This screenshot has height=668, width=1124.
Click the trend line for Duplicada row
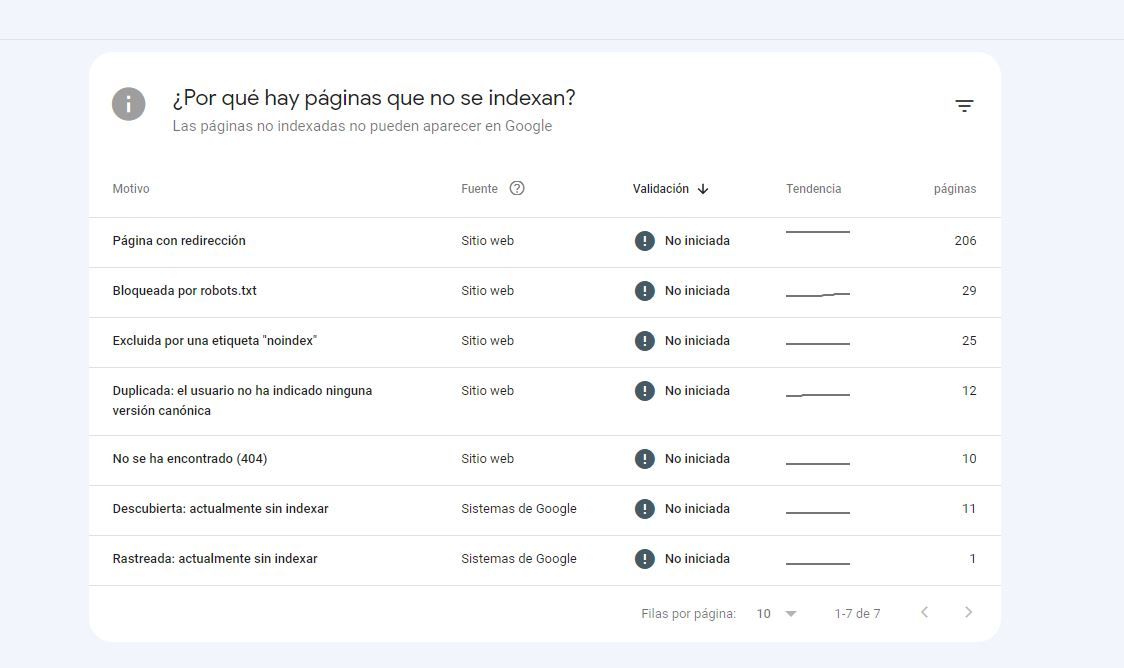coord(818,395)
